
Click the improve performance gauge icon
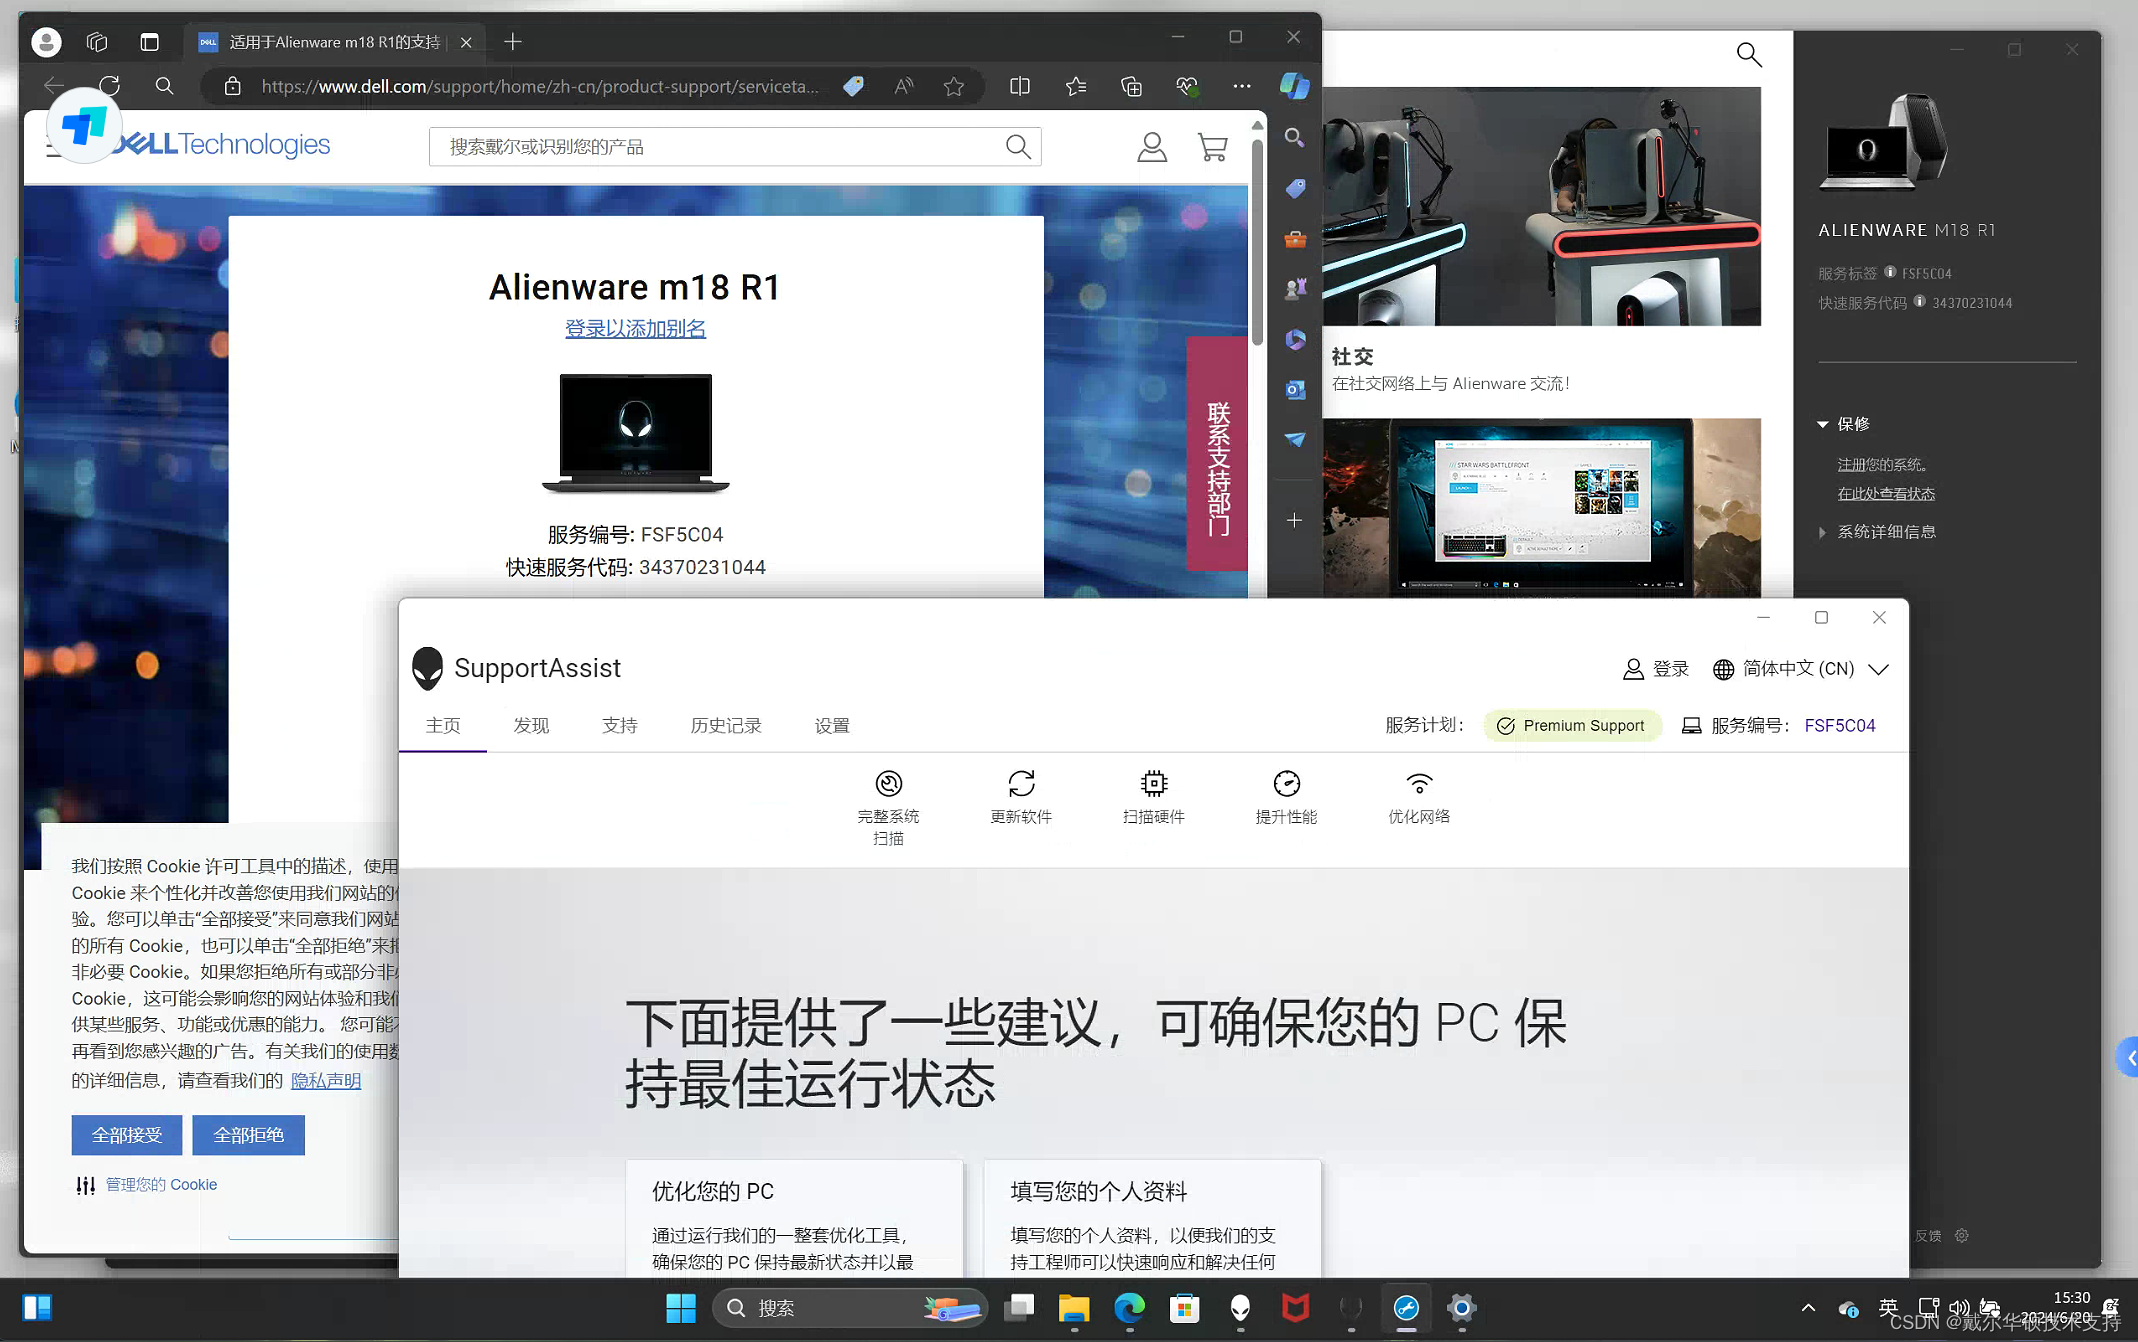[1286, 783]
